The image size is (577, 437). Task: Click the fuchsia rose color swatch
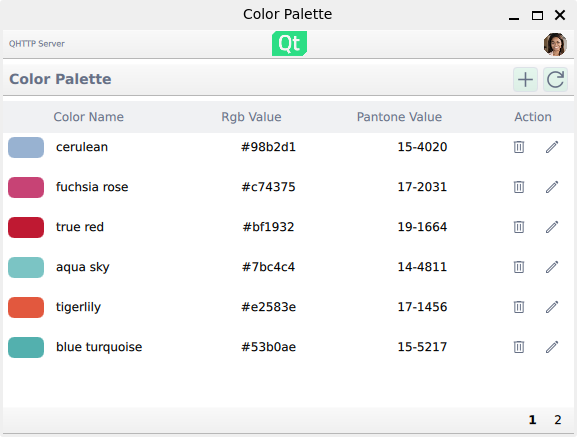click(x=26, y=187)
